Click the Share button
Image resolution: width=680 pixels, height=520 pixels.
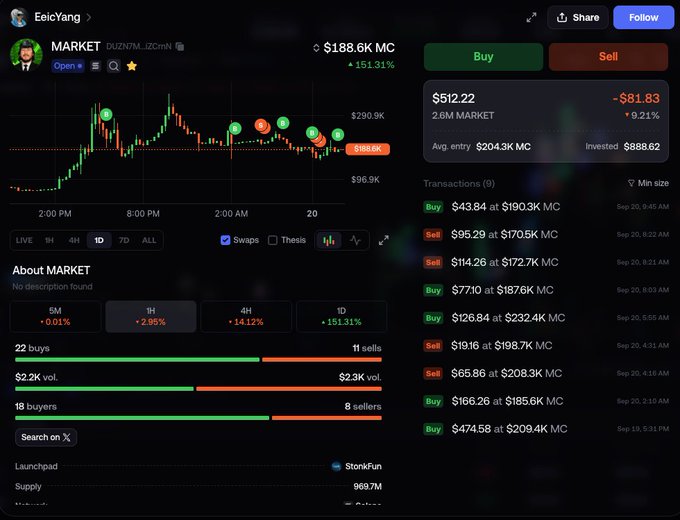click(578, 17)
